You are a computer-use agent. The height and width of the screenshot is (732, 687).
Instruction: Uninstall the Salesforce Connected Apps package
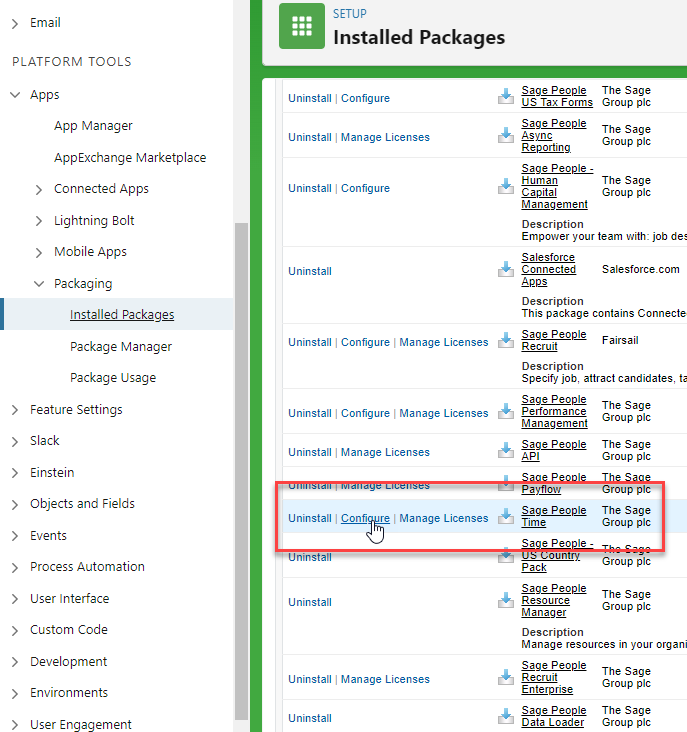pos(310,271)
